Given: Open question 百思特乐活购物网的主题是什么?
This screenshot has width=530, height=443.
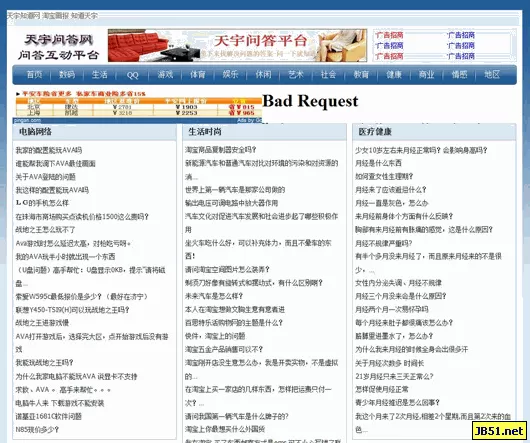Looking at the screenshot, I should [234, 323].
